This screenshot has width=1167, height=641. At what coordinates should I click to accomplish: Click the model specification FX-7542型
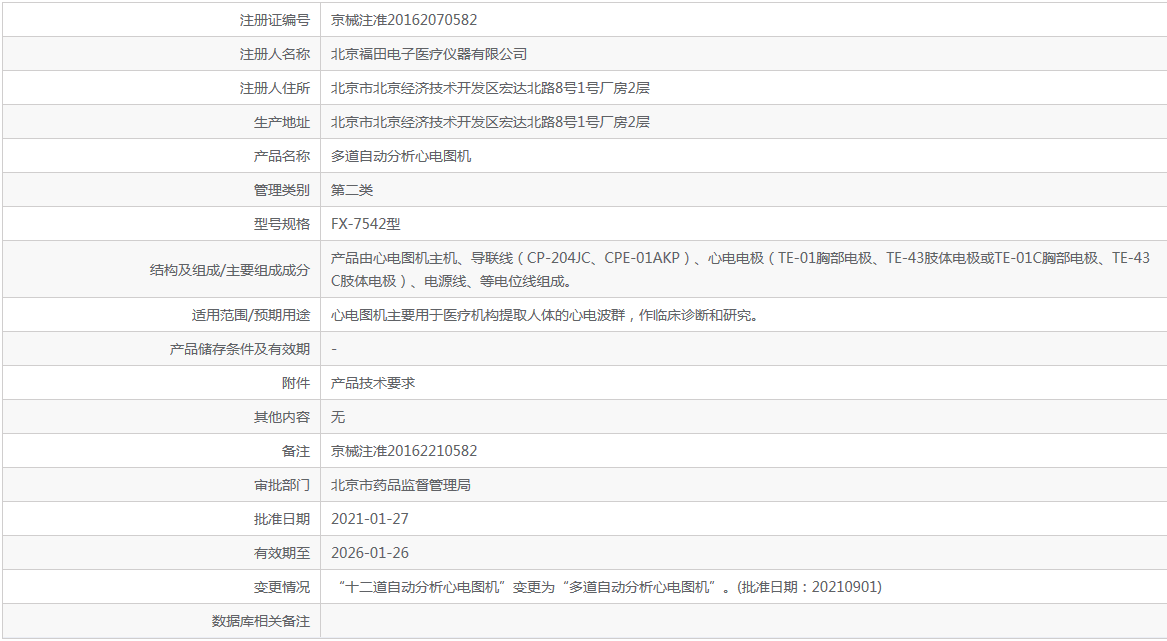coord(368,222)
